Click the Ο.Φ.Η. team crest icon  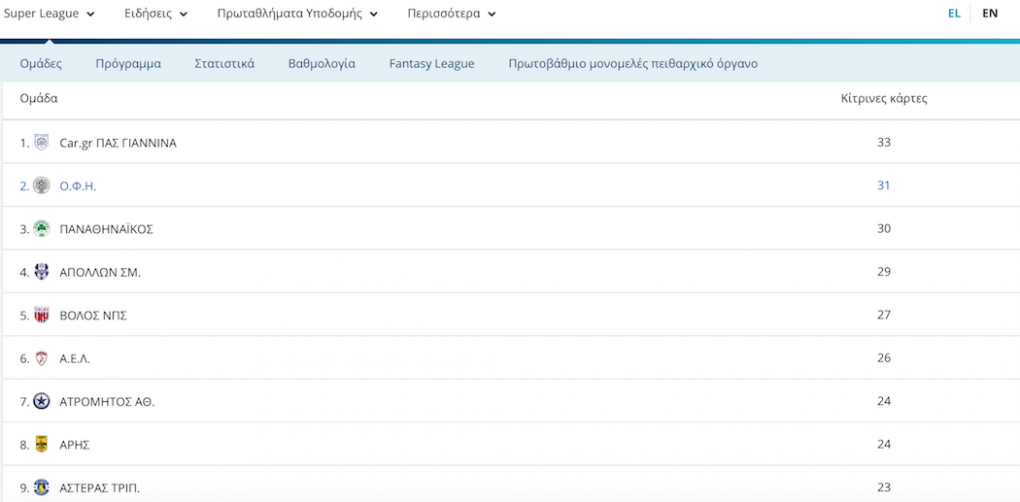[x=42, y=185]
